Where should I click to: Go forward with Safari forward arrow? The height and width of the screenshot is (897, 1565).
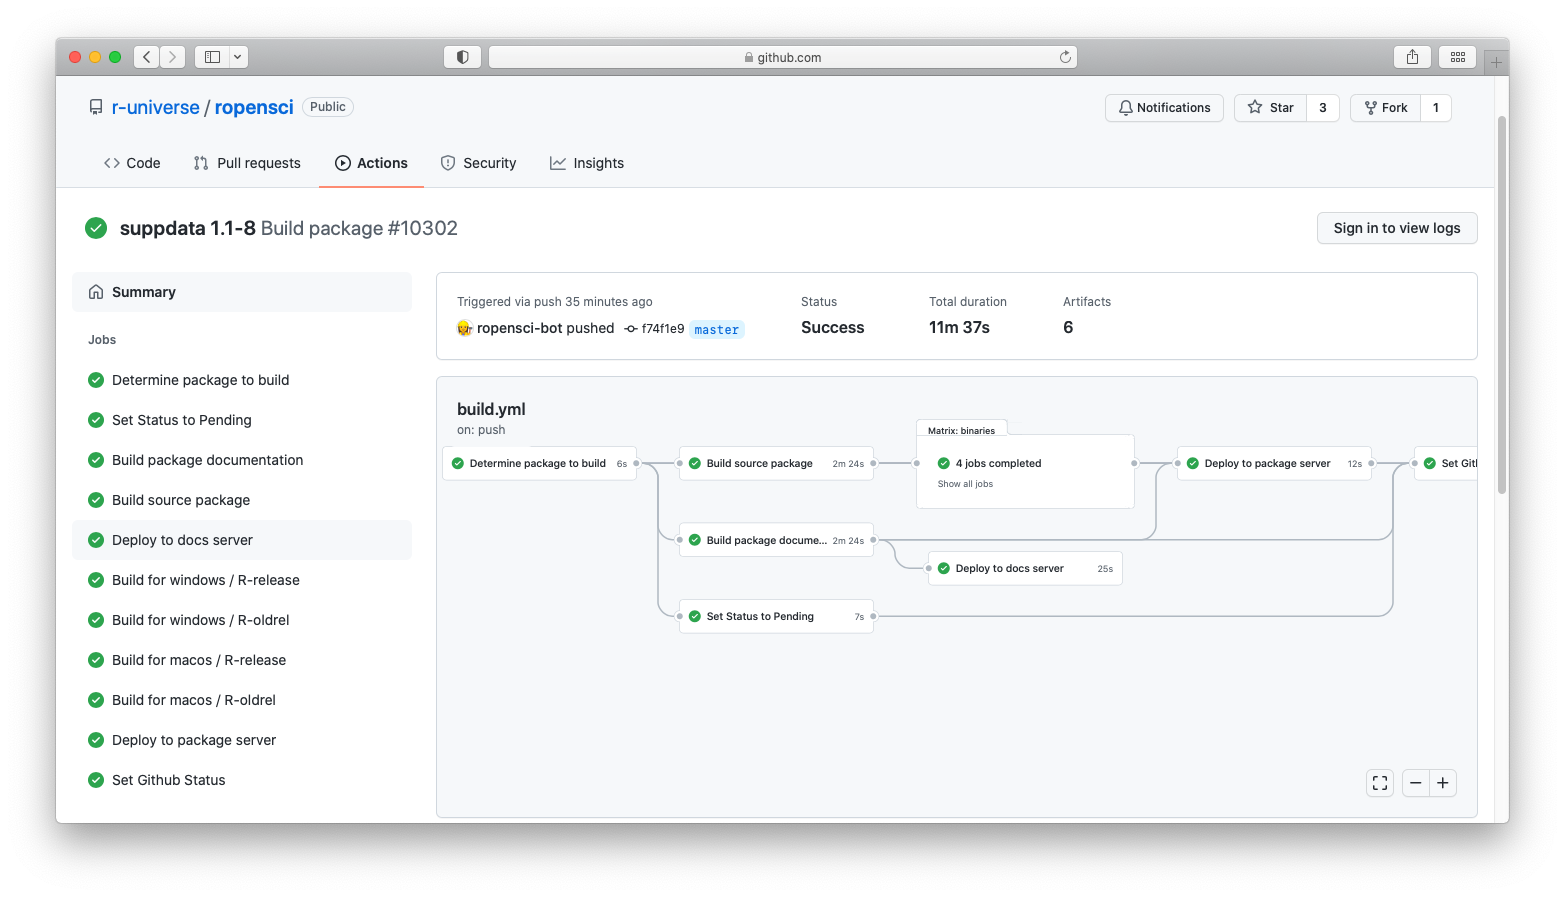173,57
